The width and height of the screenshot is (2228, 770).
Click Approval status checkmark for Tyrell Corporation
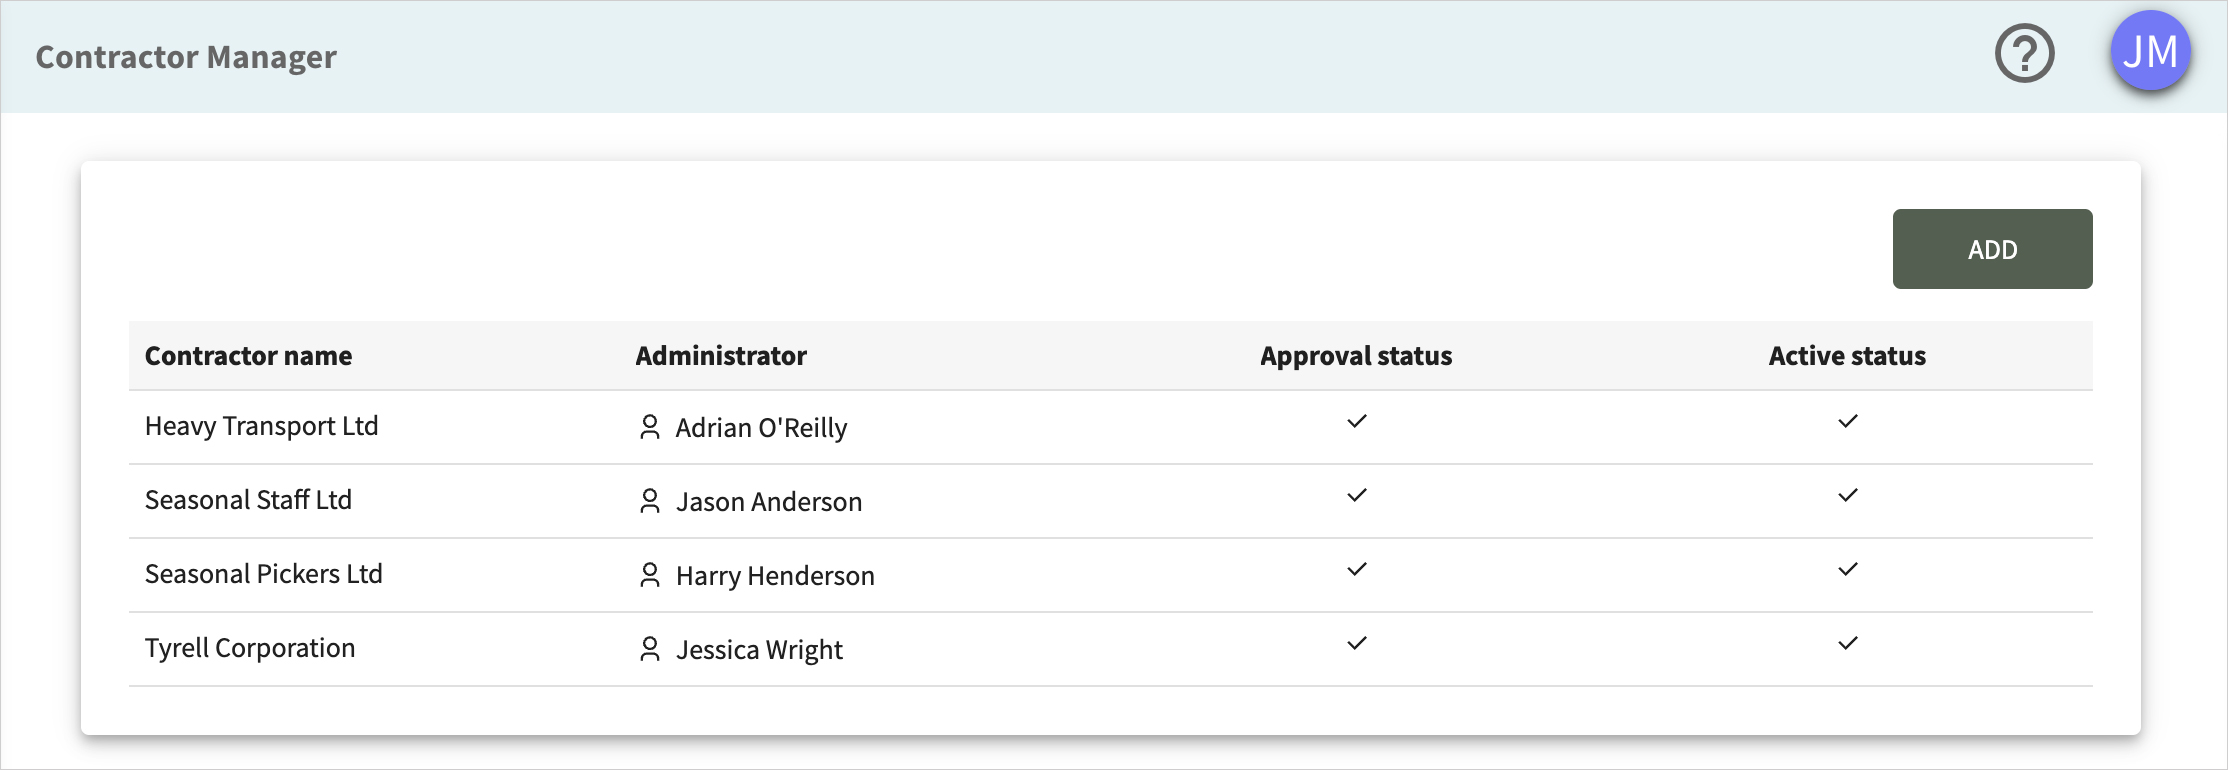tap(1357, 643)
